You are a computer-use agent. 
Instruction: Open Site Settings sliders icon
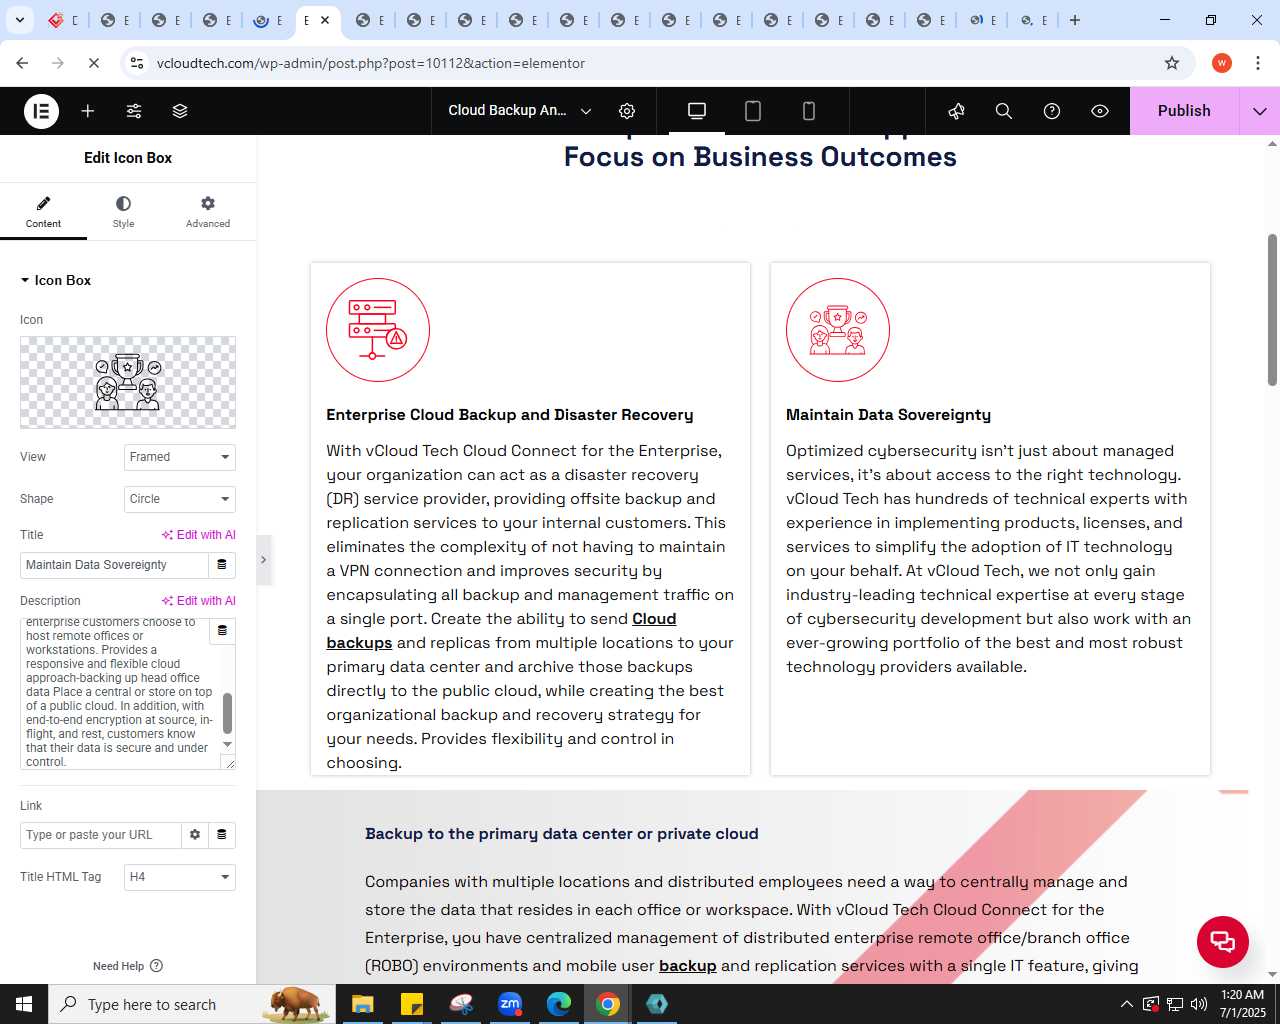pyautogui.click(x=134, y=111)
